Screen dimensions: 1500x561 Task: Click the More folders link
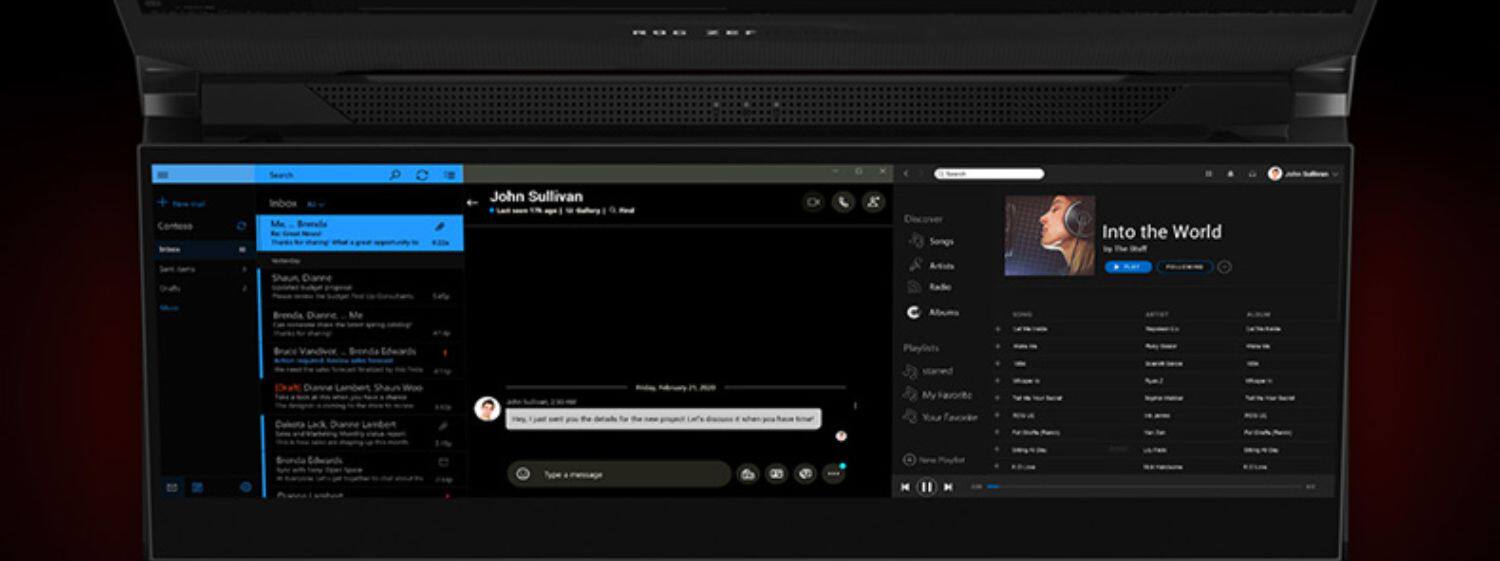169,308
